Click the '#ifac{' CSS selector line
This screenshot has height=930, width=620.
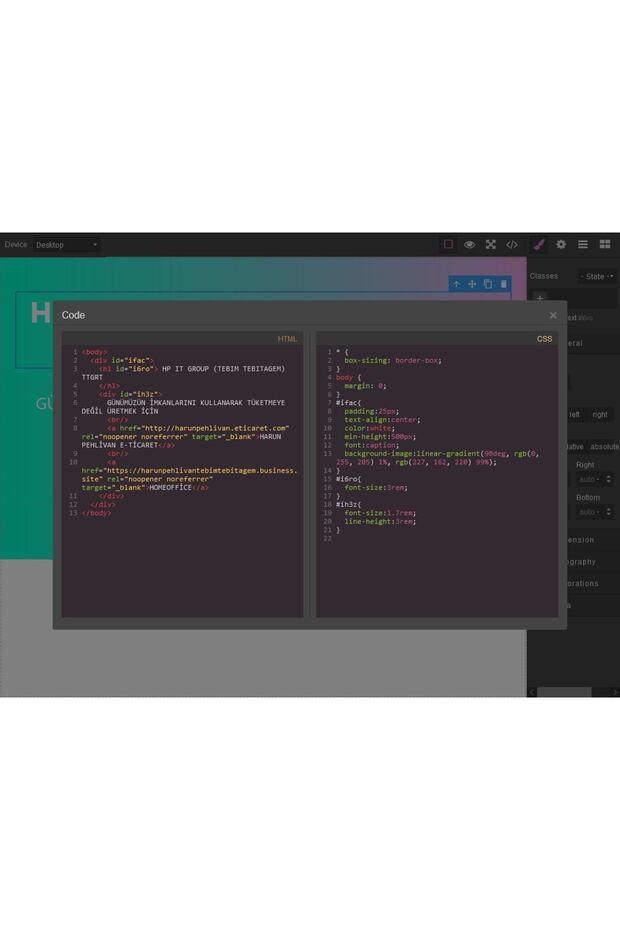348,403
